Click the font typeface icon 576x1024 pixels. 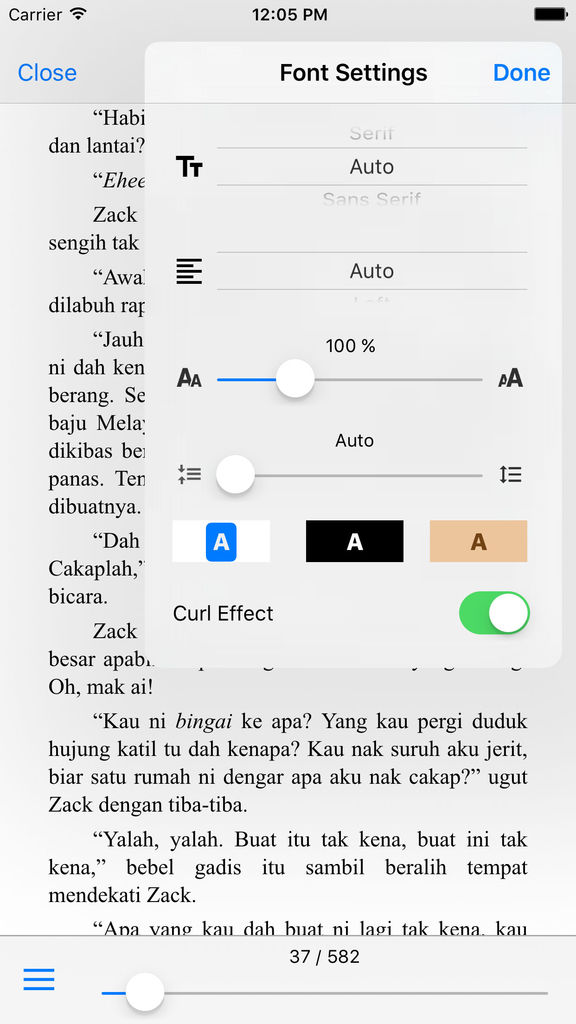[189, 167]
